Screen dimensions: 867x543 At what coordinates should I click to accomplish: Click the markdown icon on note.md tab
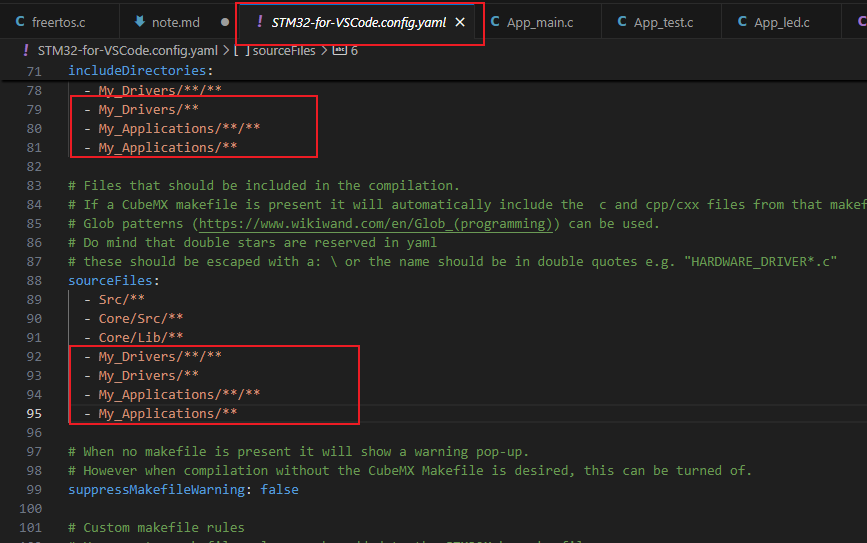pos(140,22)
